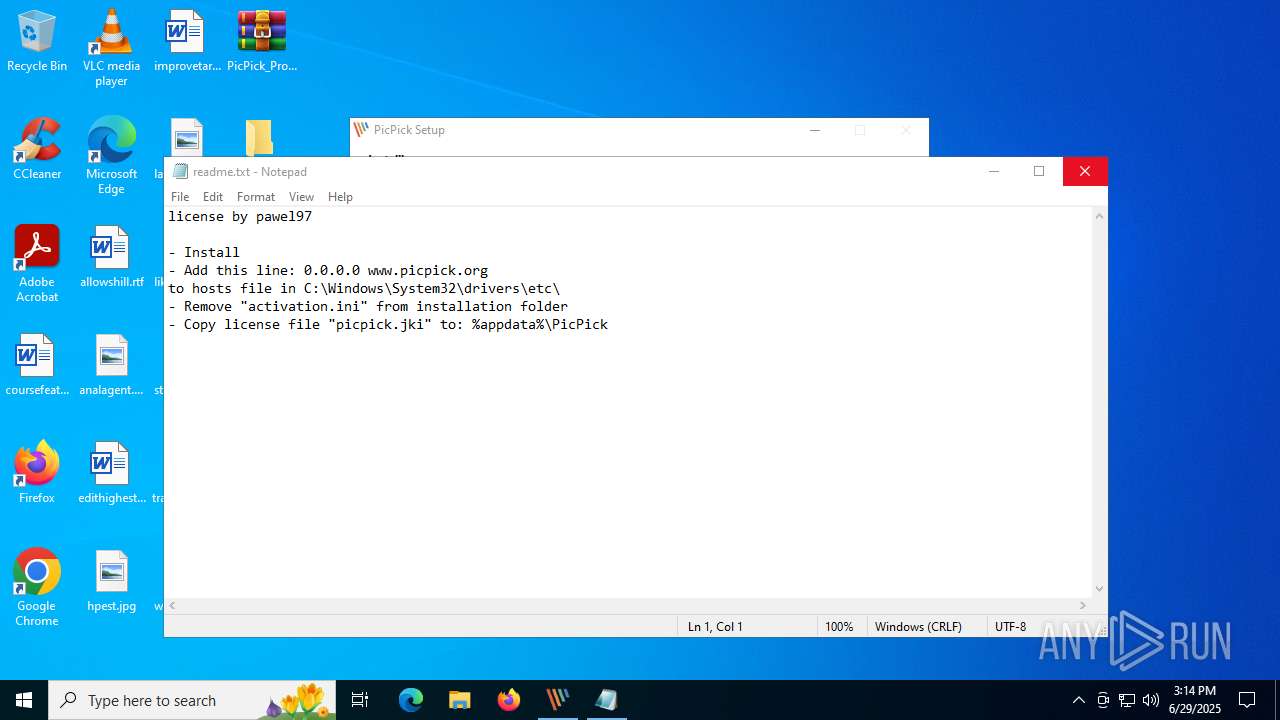The image size is (1280, 720).
Task: Open volume control tray icon
Action: click(1151, 700)
